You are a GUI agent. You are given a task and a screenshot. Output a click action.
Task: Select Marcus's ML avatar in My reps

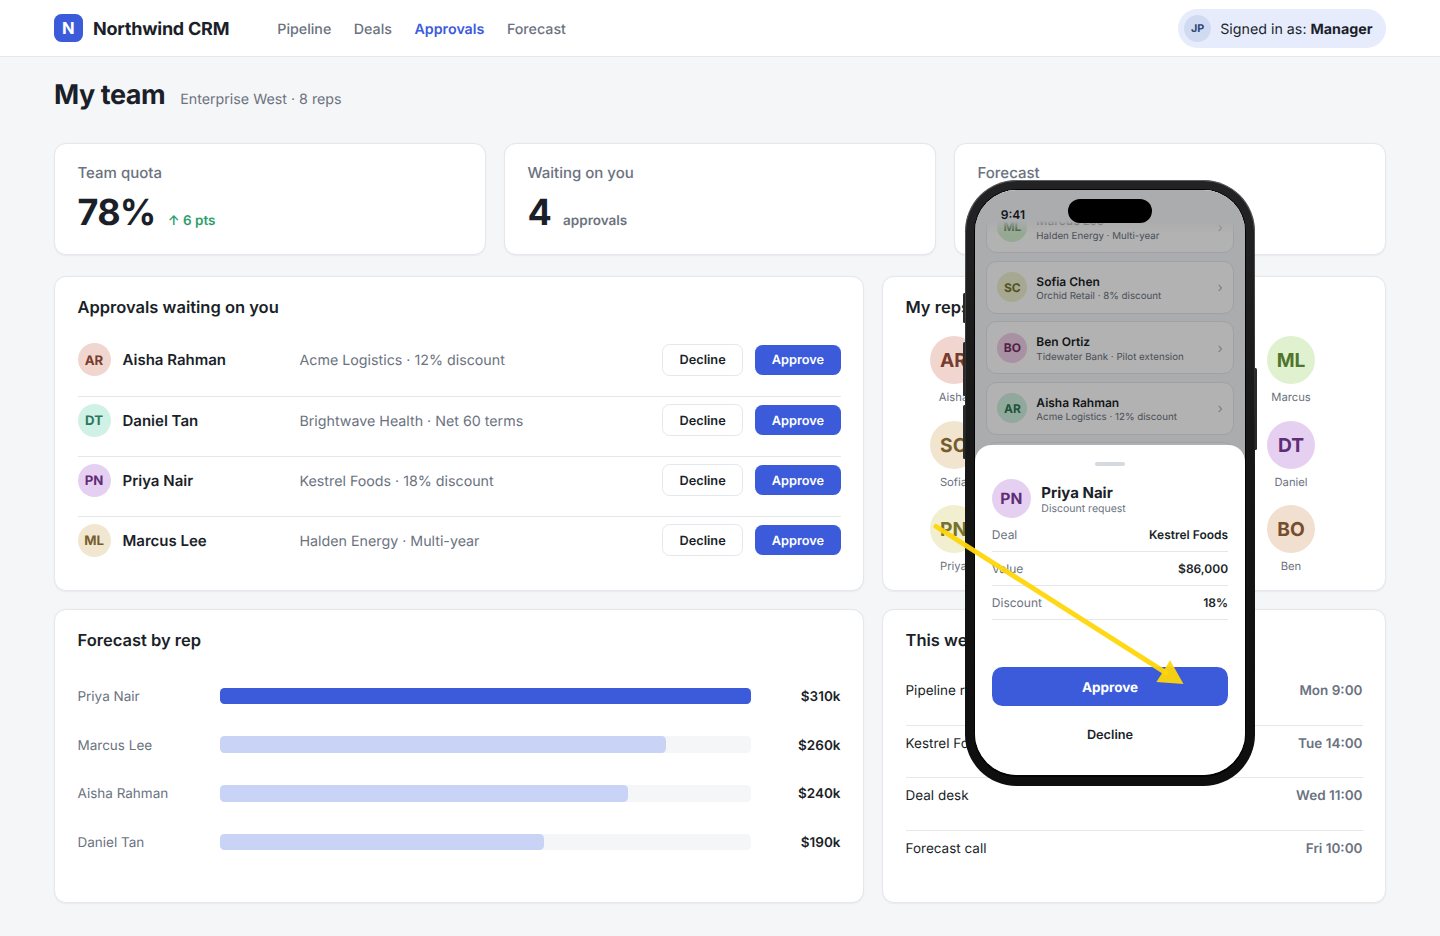click(x=1291, y=360)
